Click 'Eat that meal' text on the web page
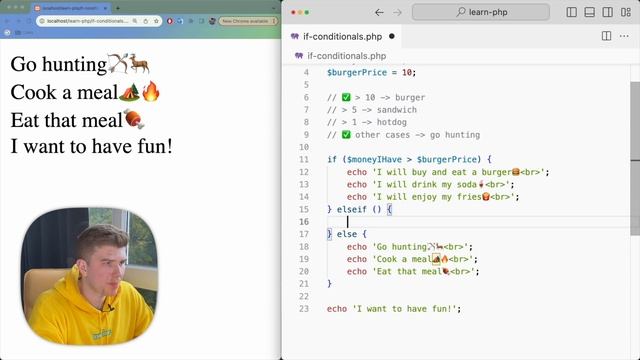 point(67,120)
